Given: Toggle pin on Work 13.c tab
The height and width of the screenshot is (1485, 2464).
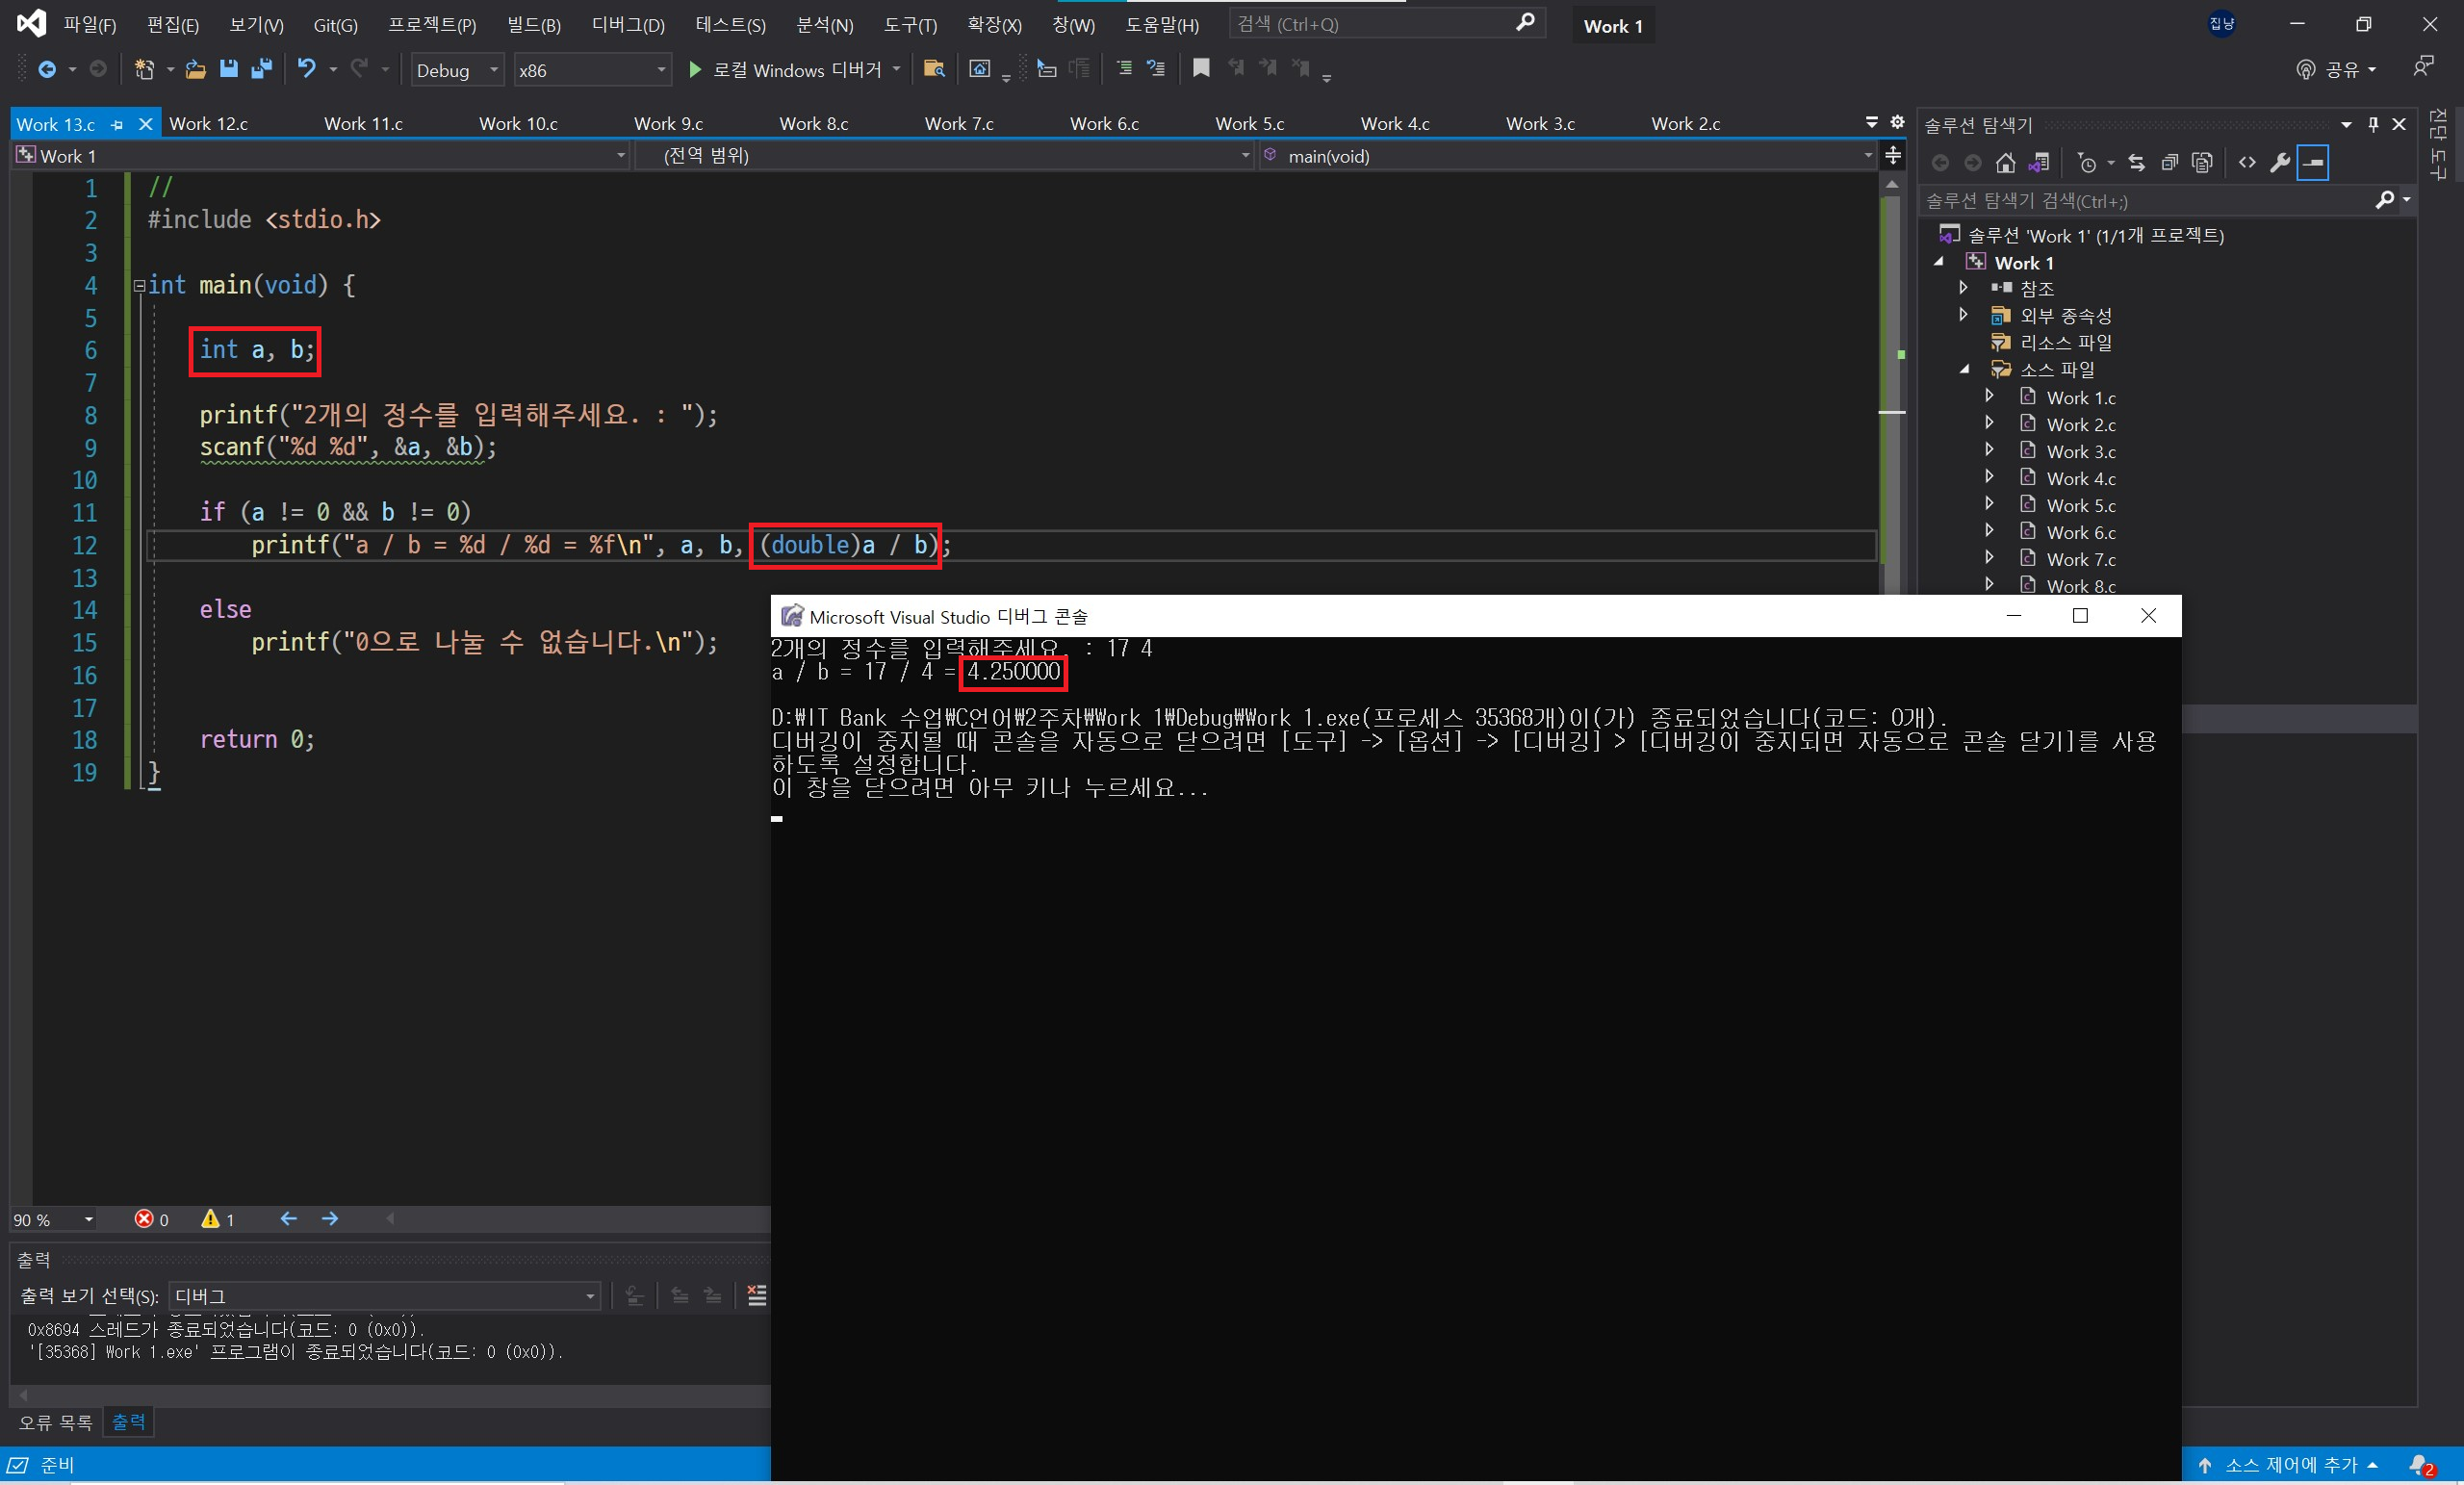Looking at the screenshot, I should tap(118, 124).
